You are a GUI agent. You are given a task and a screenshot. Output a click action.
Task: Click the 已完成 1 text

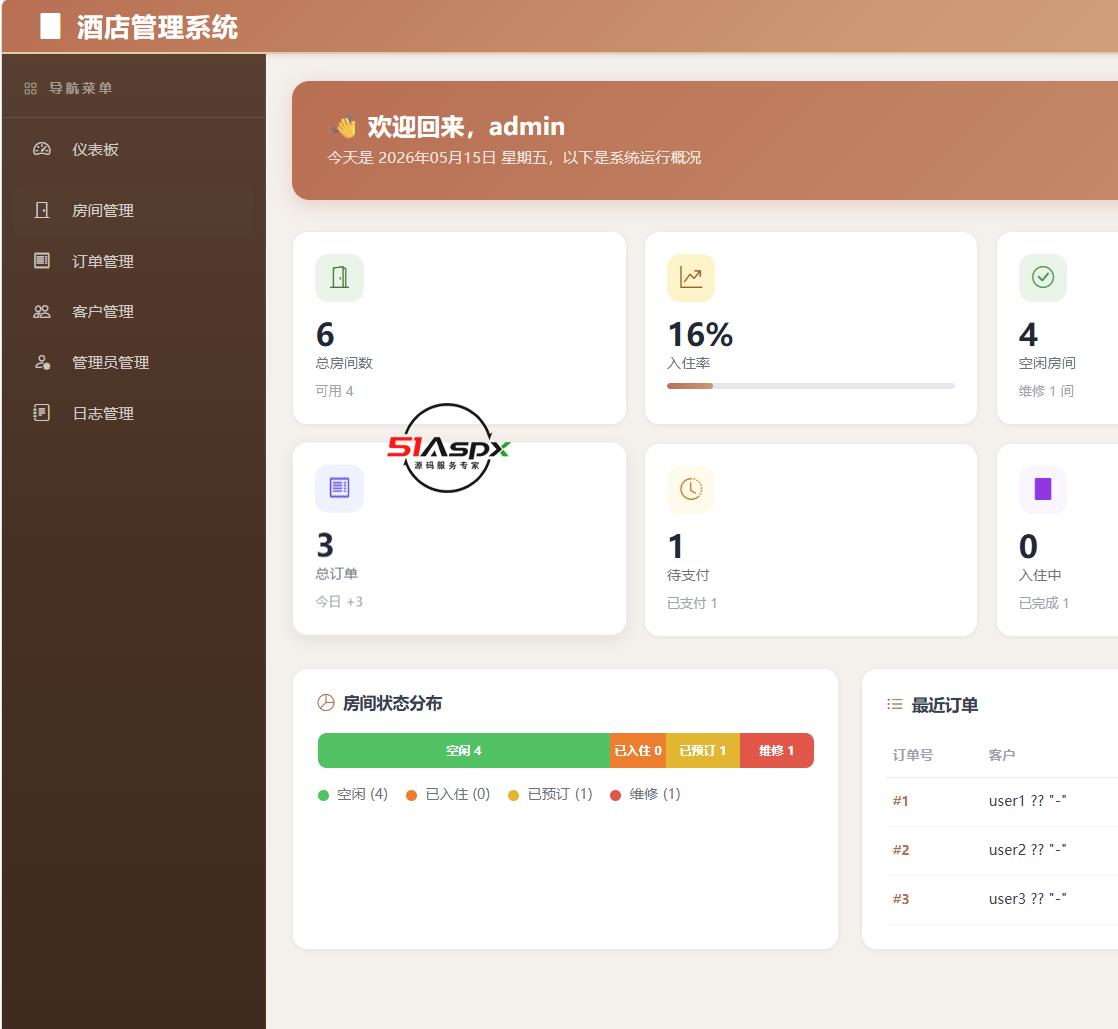pyautogui.click(x=1044, y=603)
